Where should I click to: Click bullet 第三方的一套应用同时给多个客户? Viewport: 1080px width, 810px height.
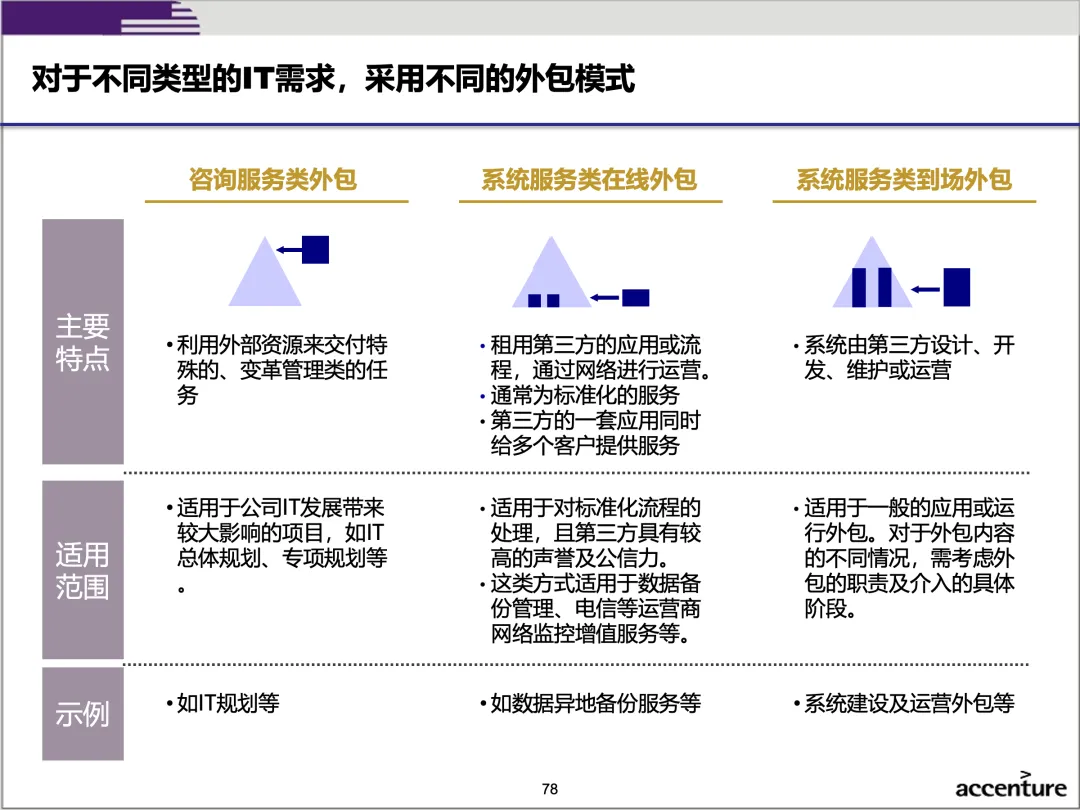tap(590, 433)
